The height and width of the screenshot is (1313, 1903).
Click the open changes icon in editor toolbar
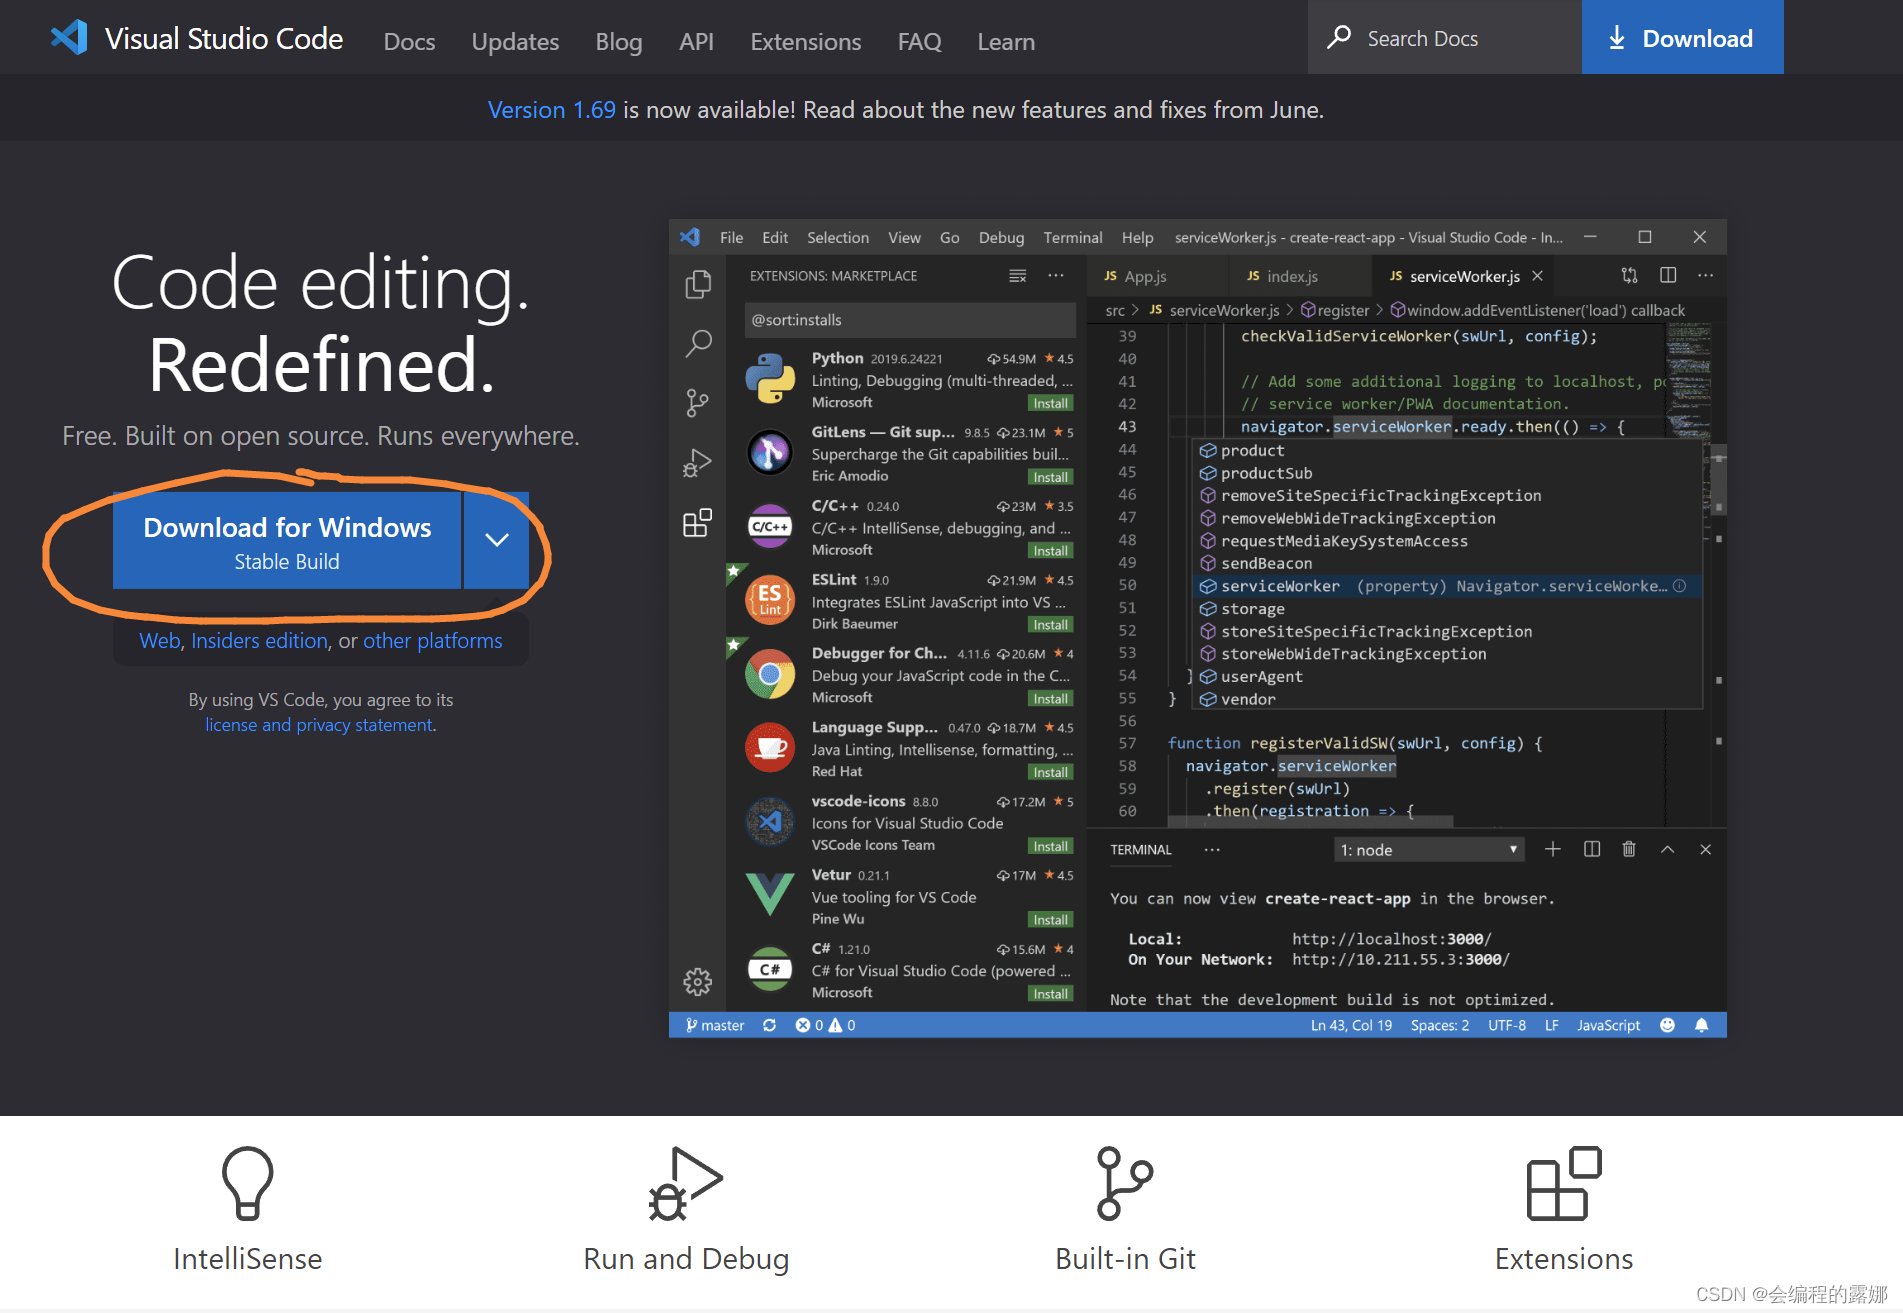point(1629,275)
